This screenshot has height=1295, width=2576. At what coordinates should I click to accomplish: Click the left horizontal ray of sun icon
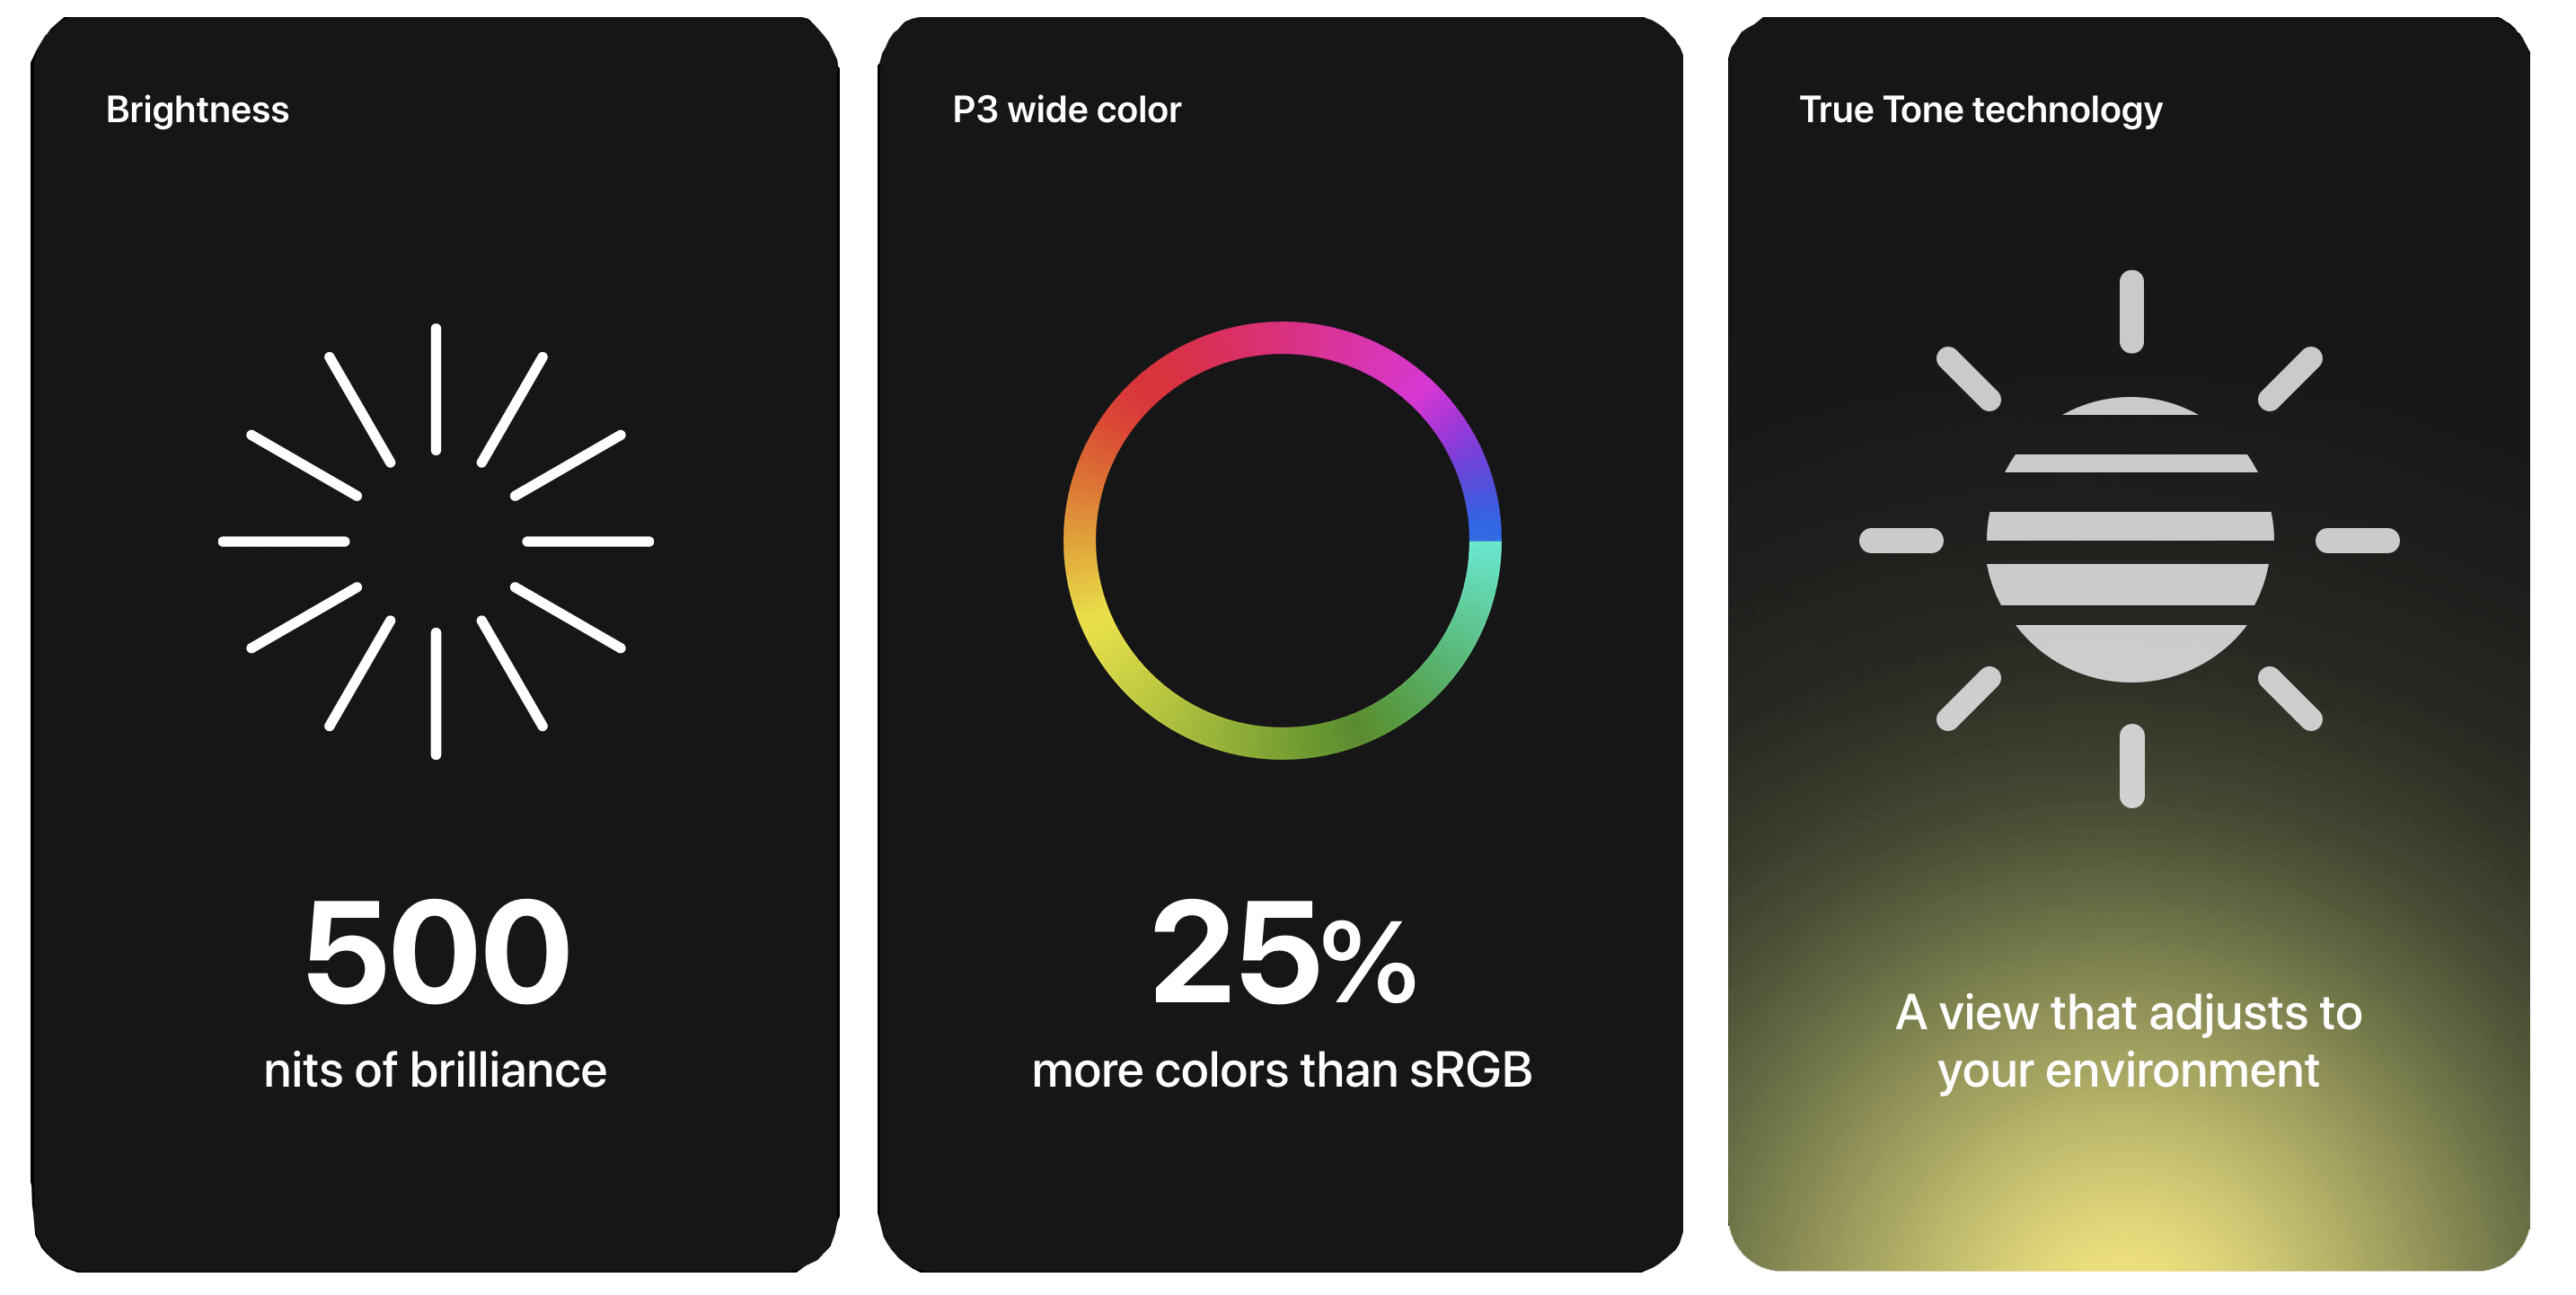(1901, 540)
